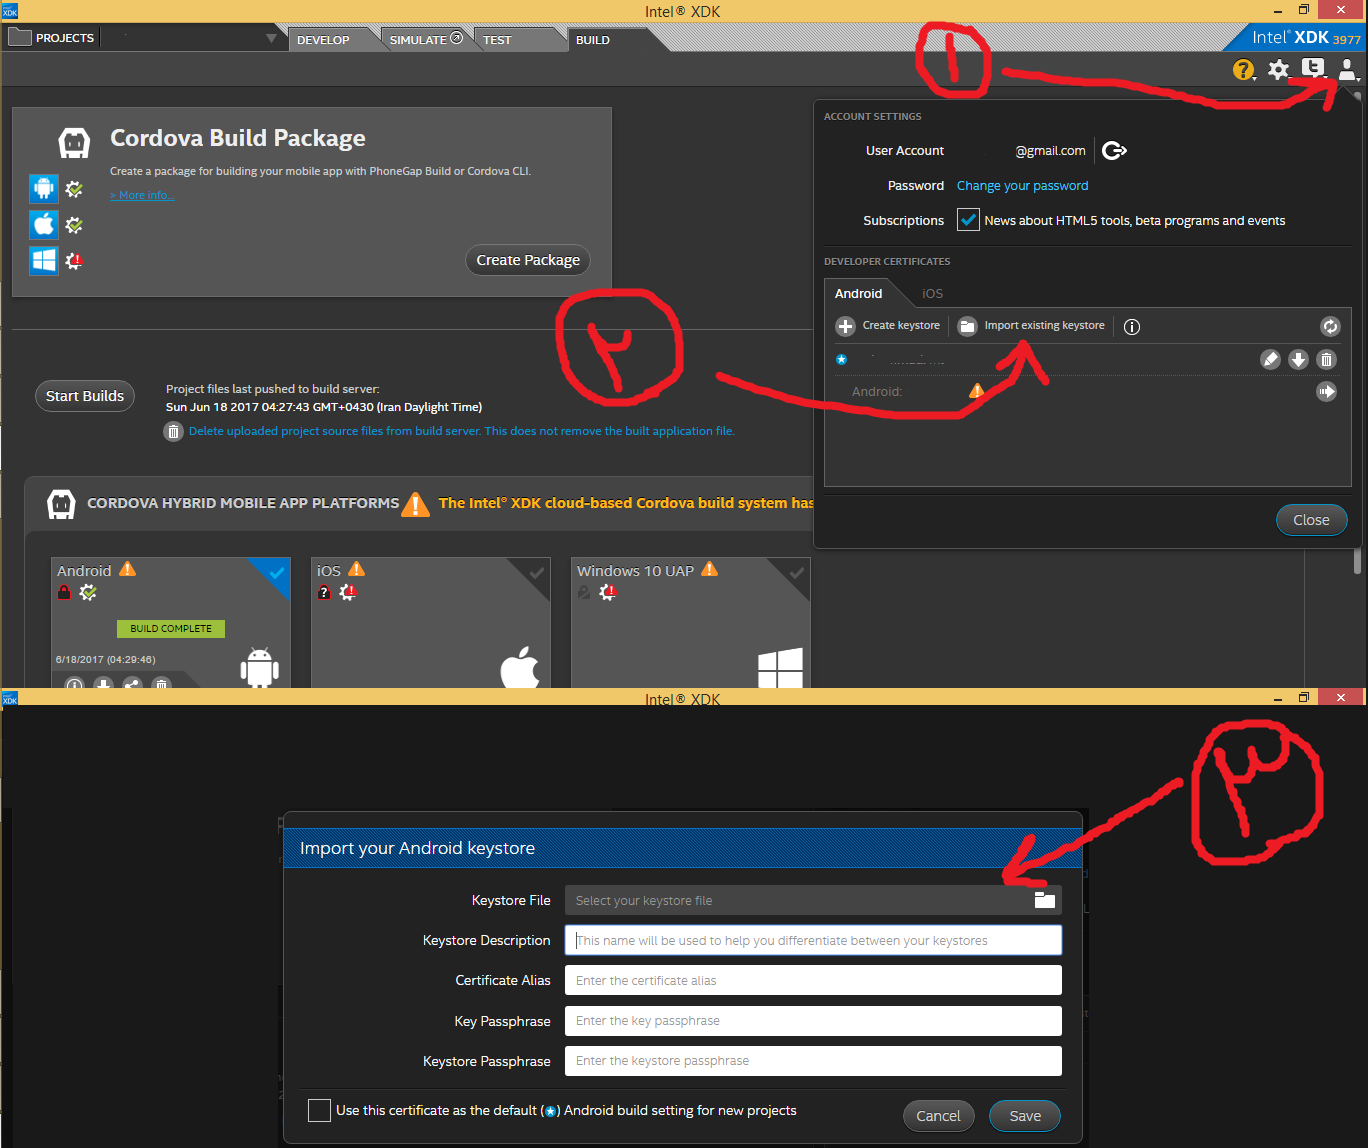
Task: Switch to the BUILD tab
Action: tap(593, 40)
